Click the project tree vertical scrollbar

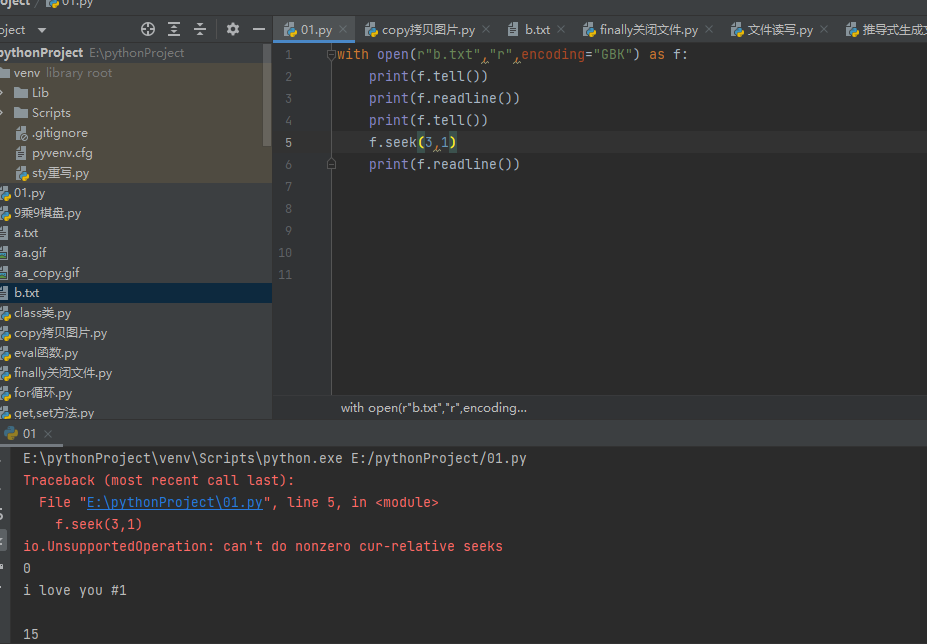point(267,95)
